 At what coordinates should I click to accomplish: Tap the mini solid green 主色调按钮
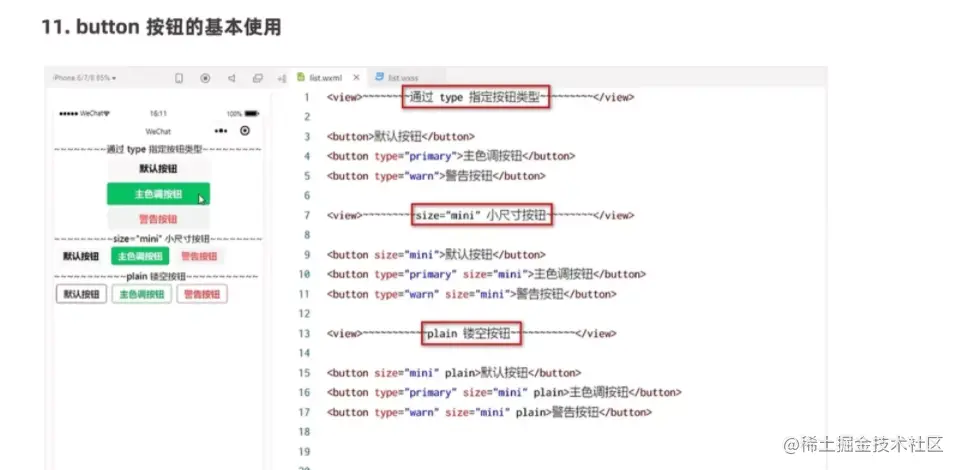coord(140,256)
